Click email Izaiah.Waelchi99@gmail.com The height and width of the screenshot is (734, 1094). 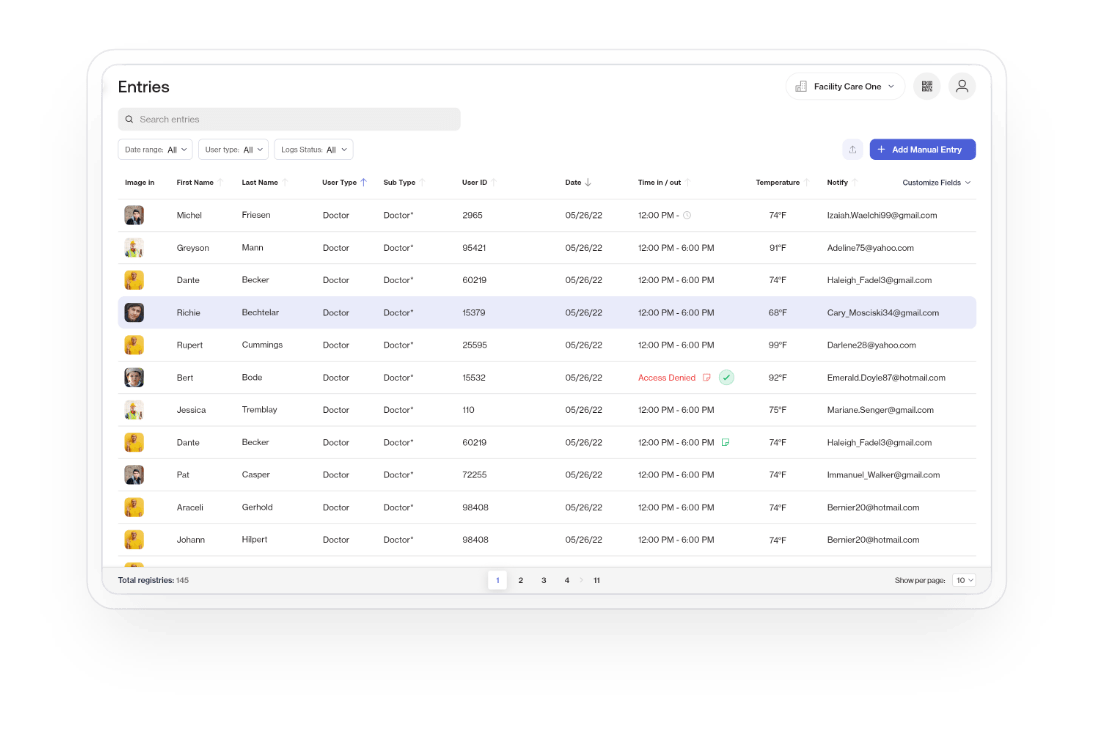click(x=882, y=215)
